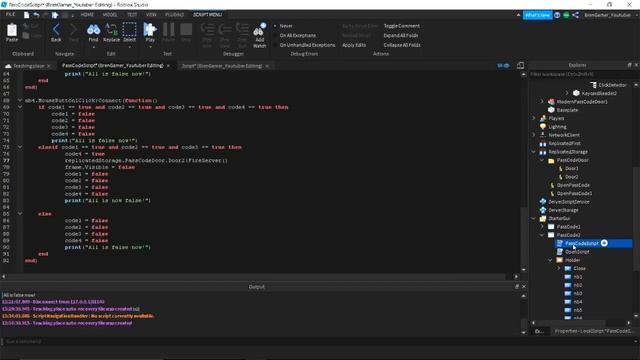Click the green status icon beside help
This screenshot has height=360, width=640.
tap(566, 15)
